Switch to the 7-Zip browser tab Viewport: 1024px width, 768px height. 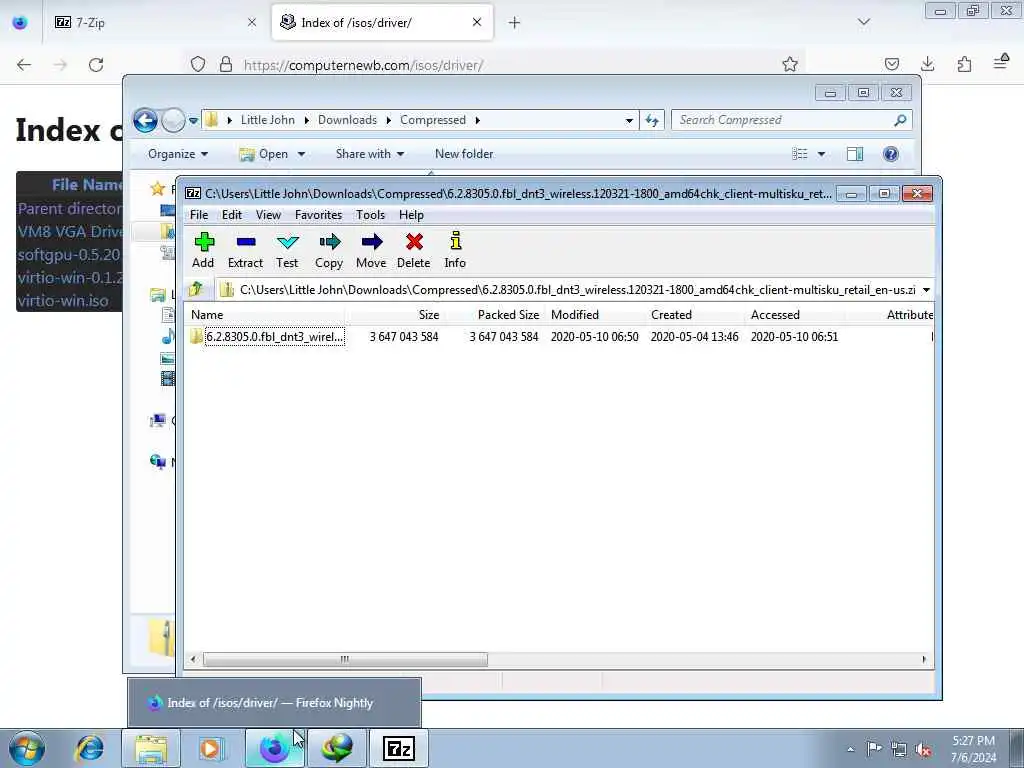point(155,22)
